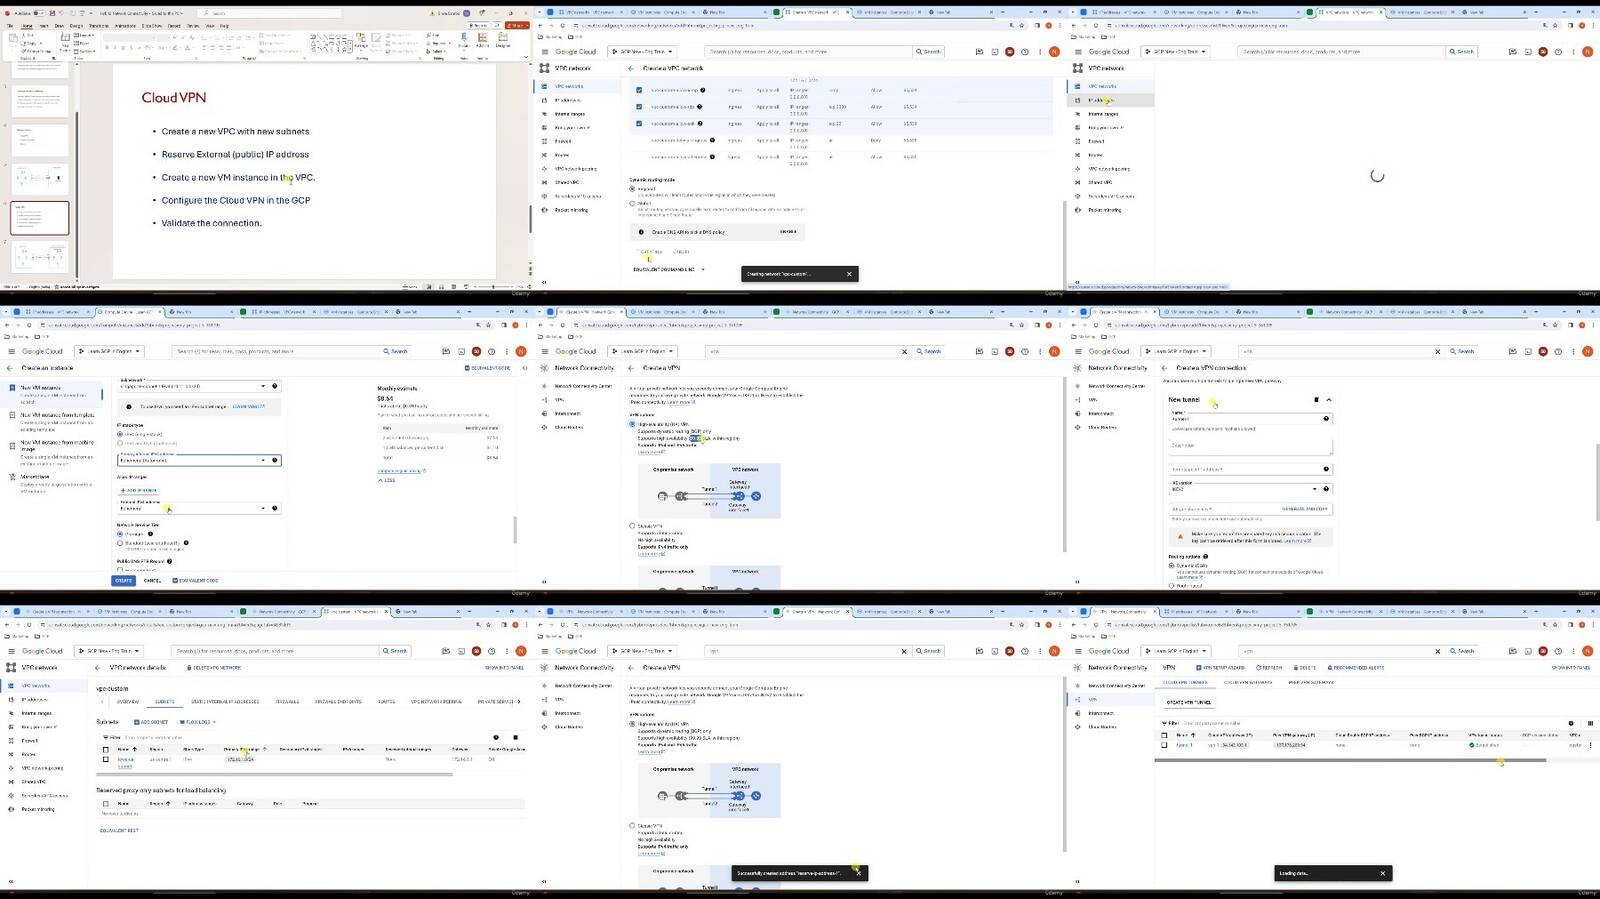Go back from the Create a VPC network page

pyautogui.click(x=631, y=68)
